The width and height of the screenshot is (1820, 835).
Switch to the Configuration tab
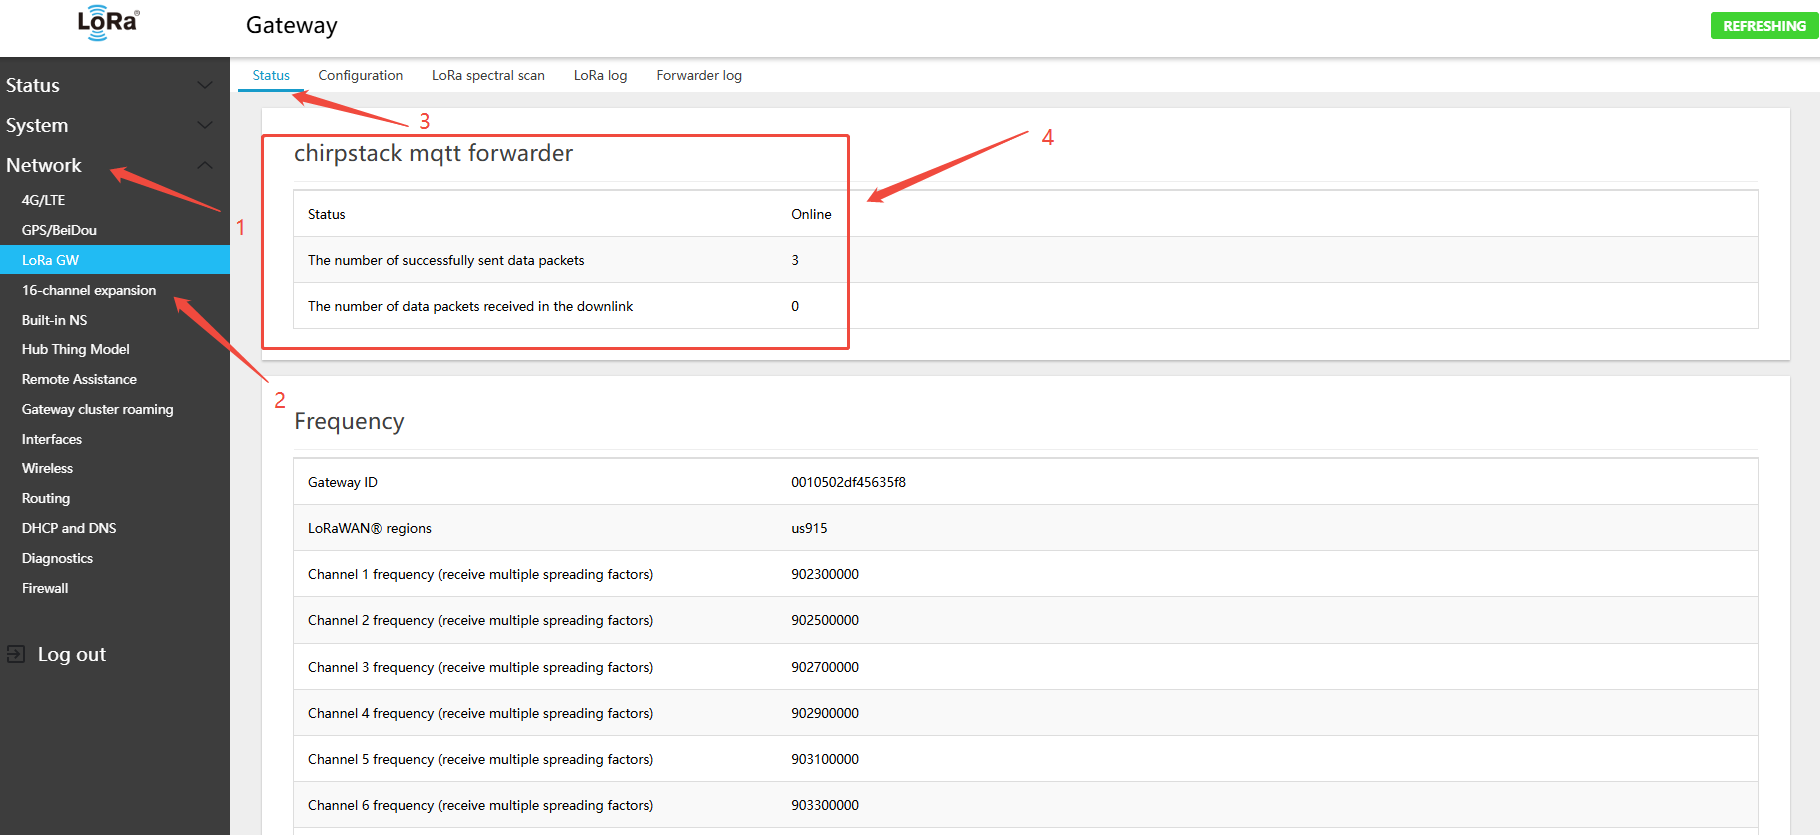click(360, 75)
